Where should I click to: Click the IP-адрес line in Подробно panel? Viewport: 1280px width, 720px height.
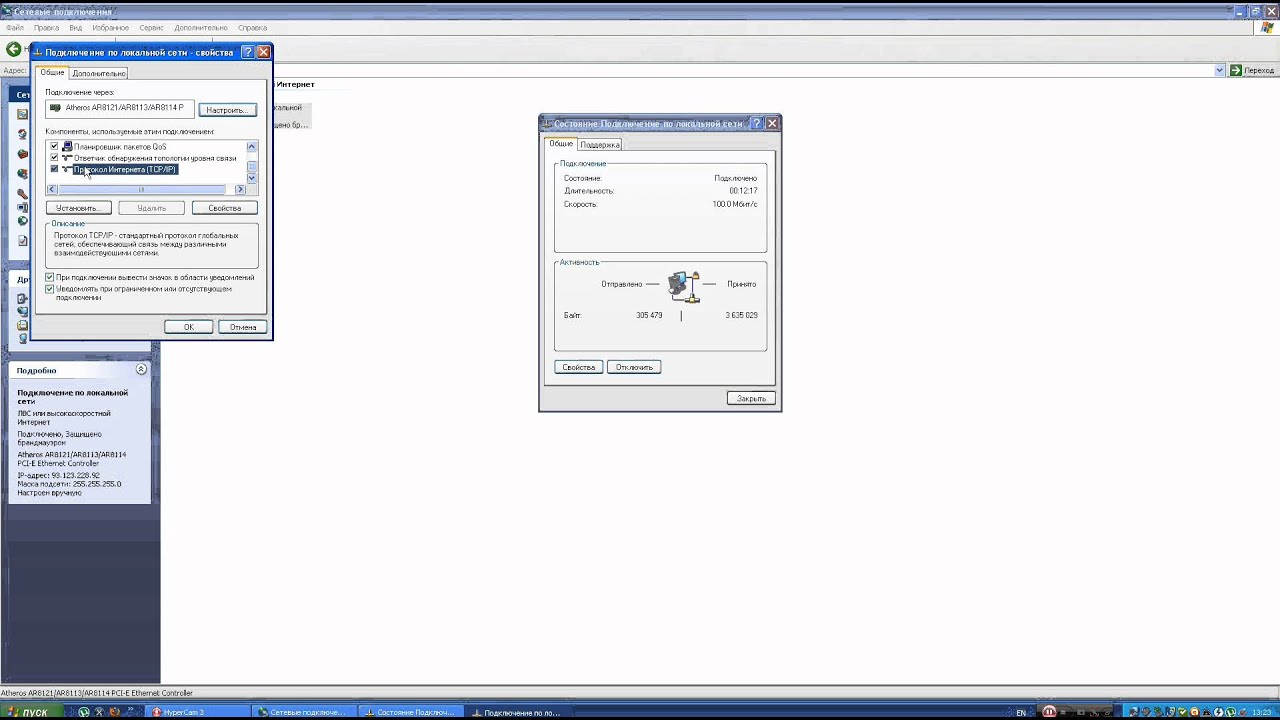[x=58, y=476]
